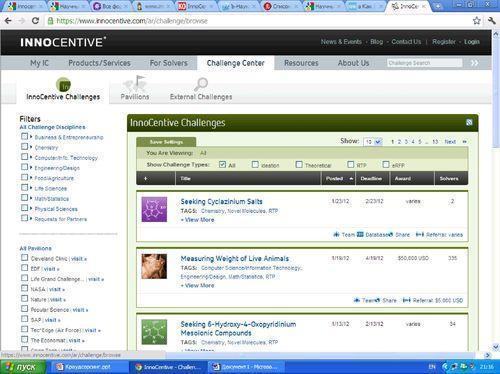Reload the page with refresh icon
The image size is (500, 374).
[35, 21]
